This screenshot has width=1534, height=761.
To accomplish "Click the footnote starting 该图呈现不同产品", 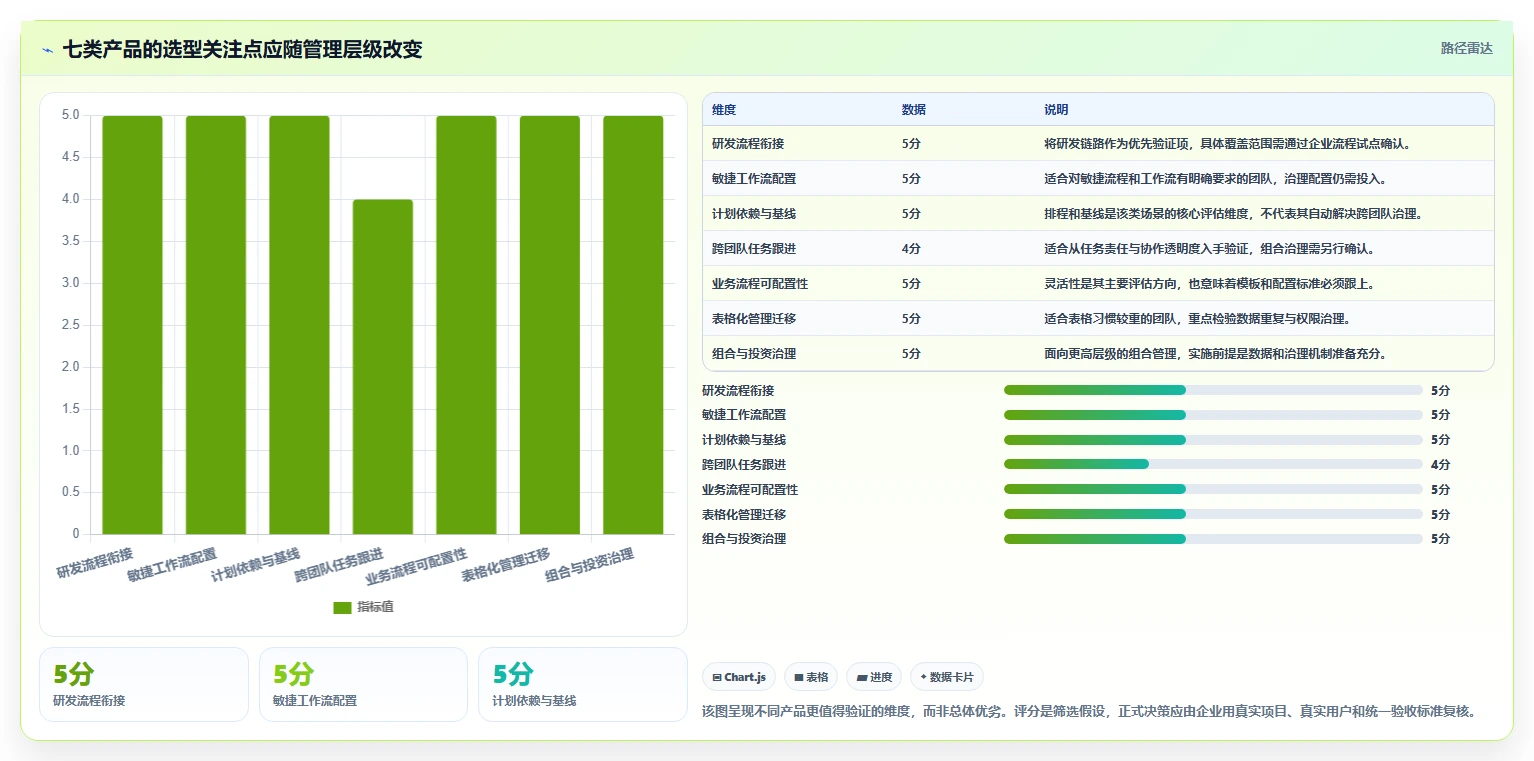I will coord(1090,712).
